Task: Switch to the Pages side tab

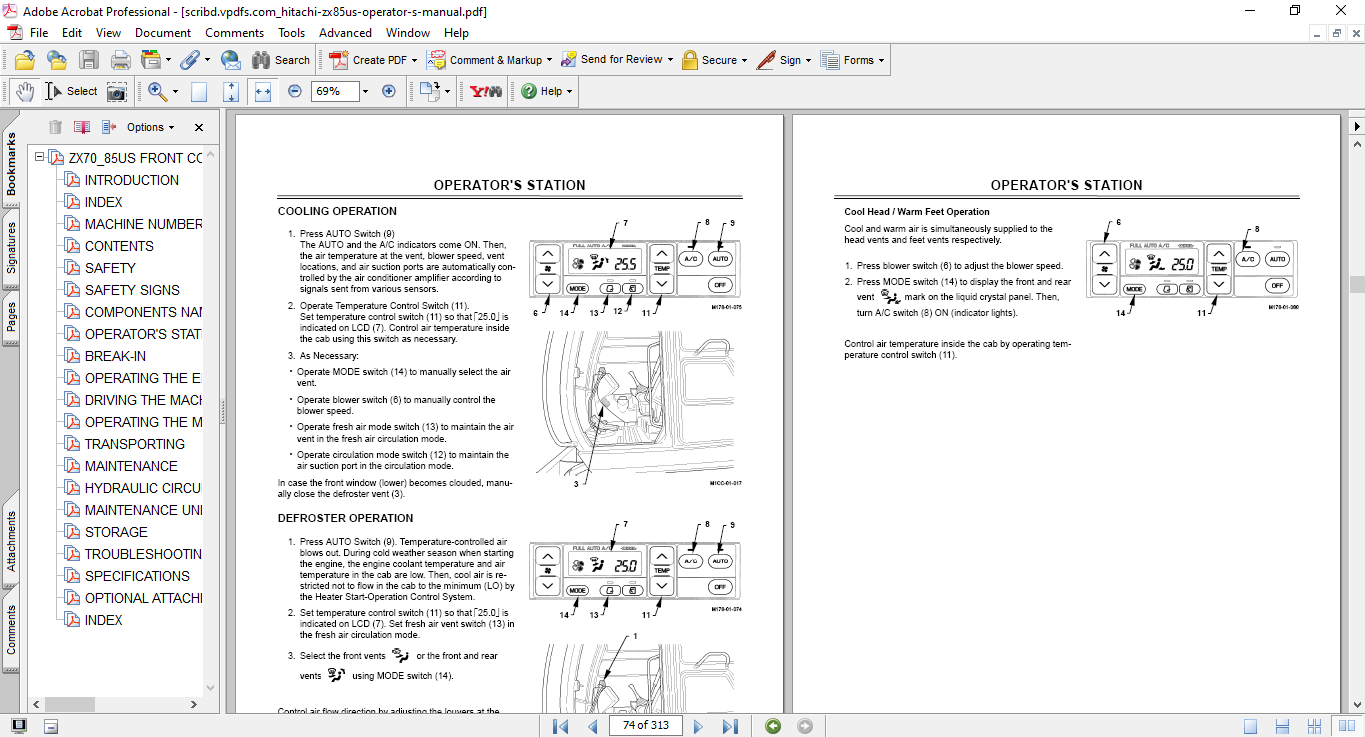Action: pyautogui.click(x=11, y=317)
